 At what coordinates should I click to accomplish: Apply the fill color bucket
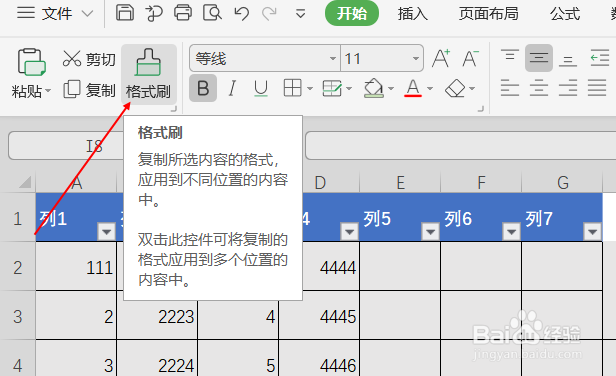click(x=374, y=88)
